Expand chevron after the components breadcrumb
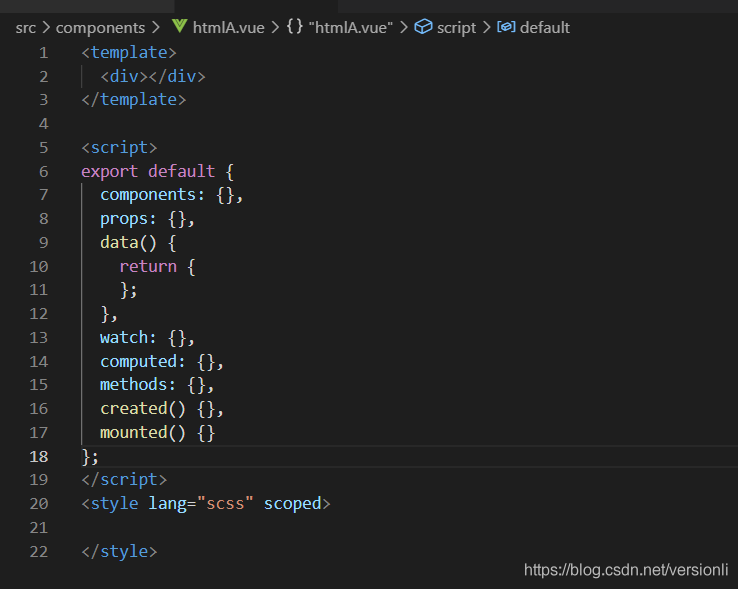The image size is (738, 589). point(156,27)
